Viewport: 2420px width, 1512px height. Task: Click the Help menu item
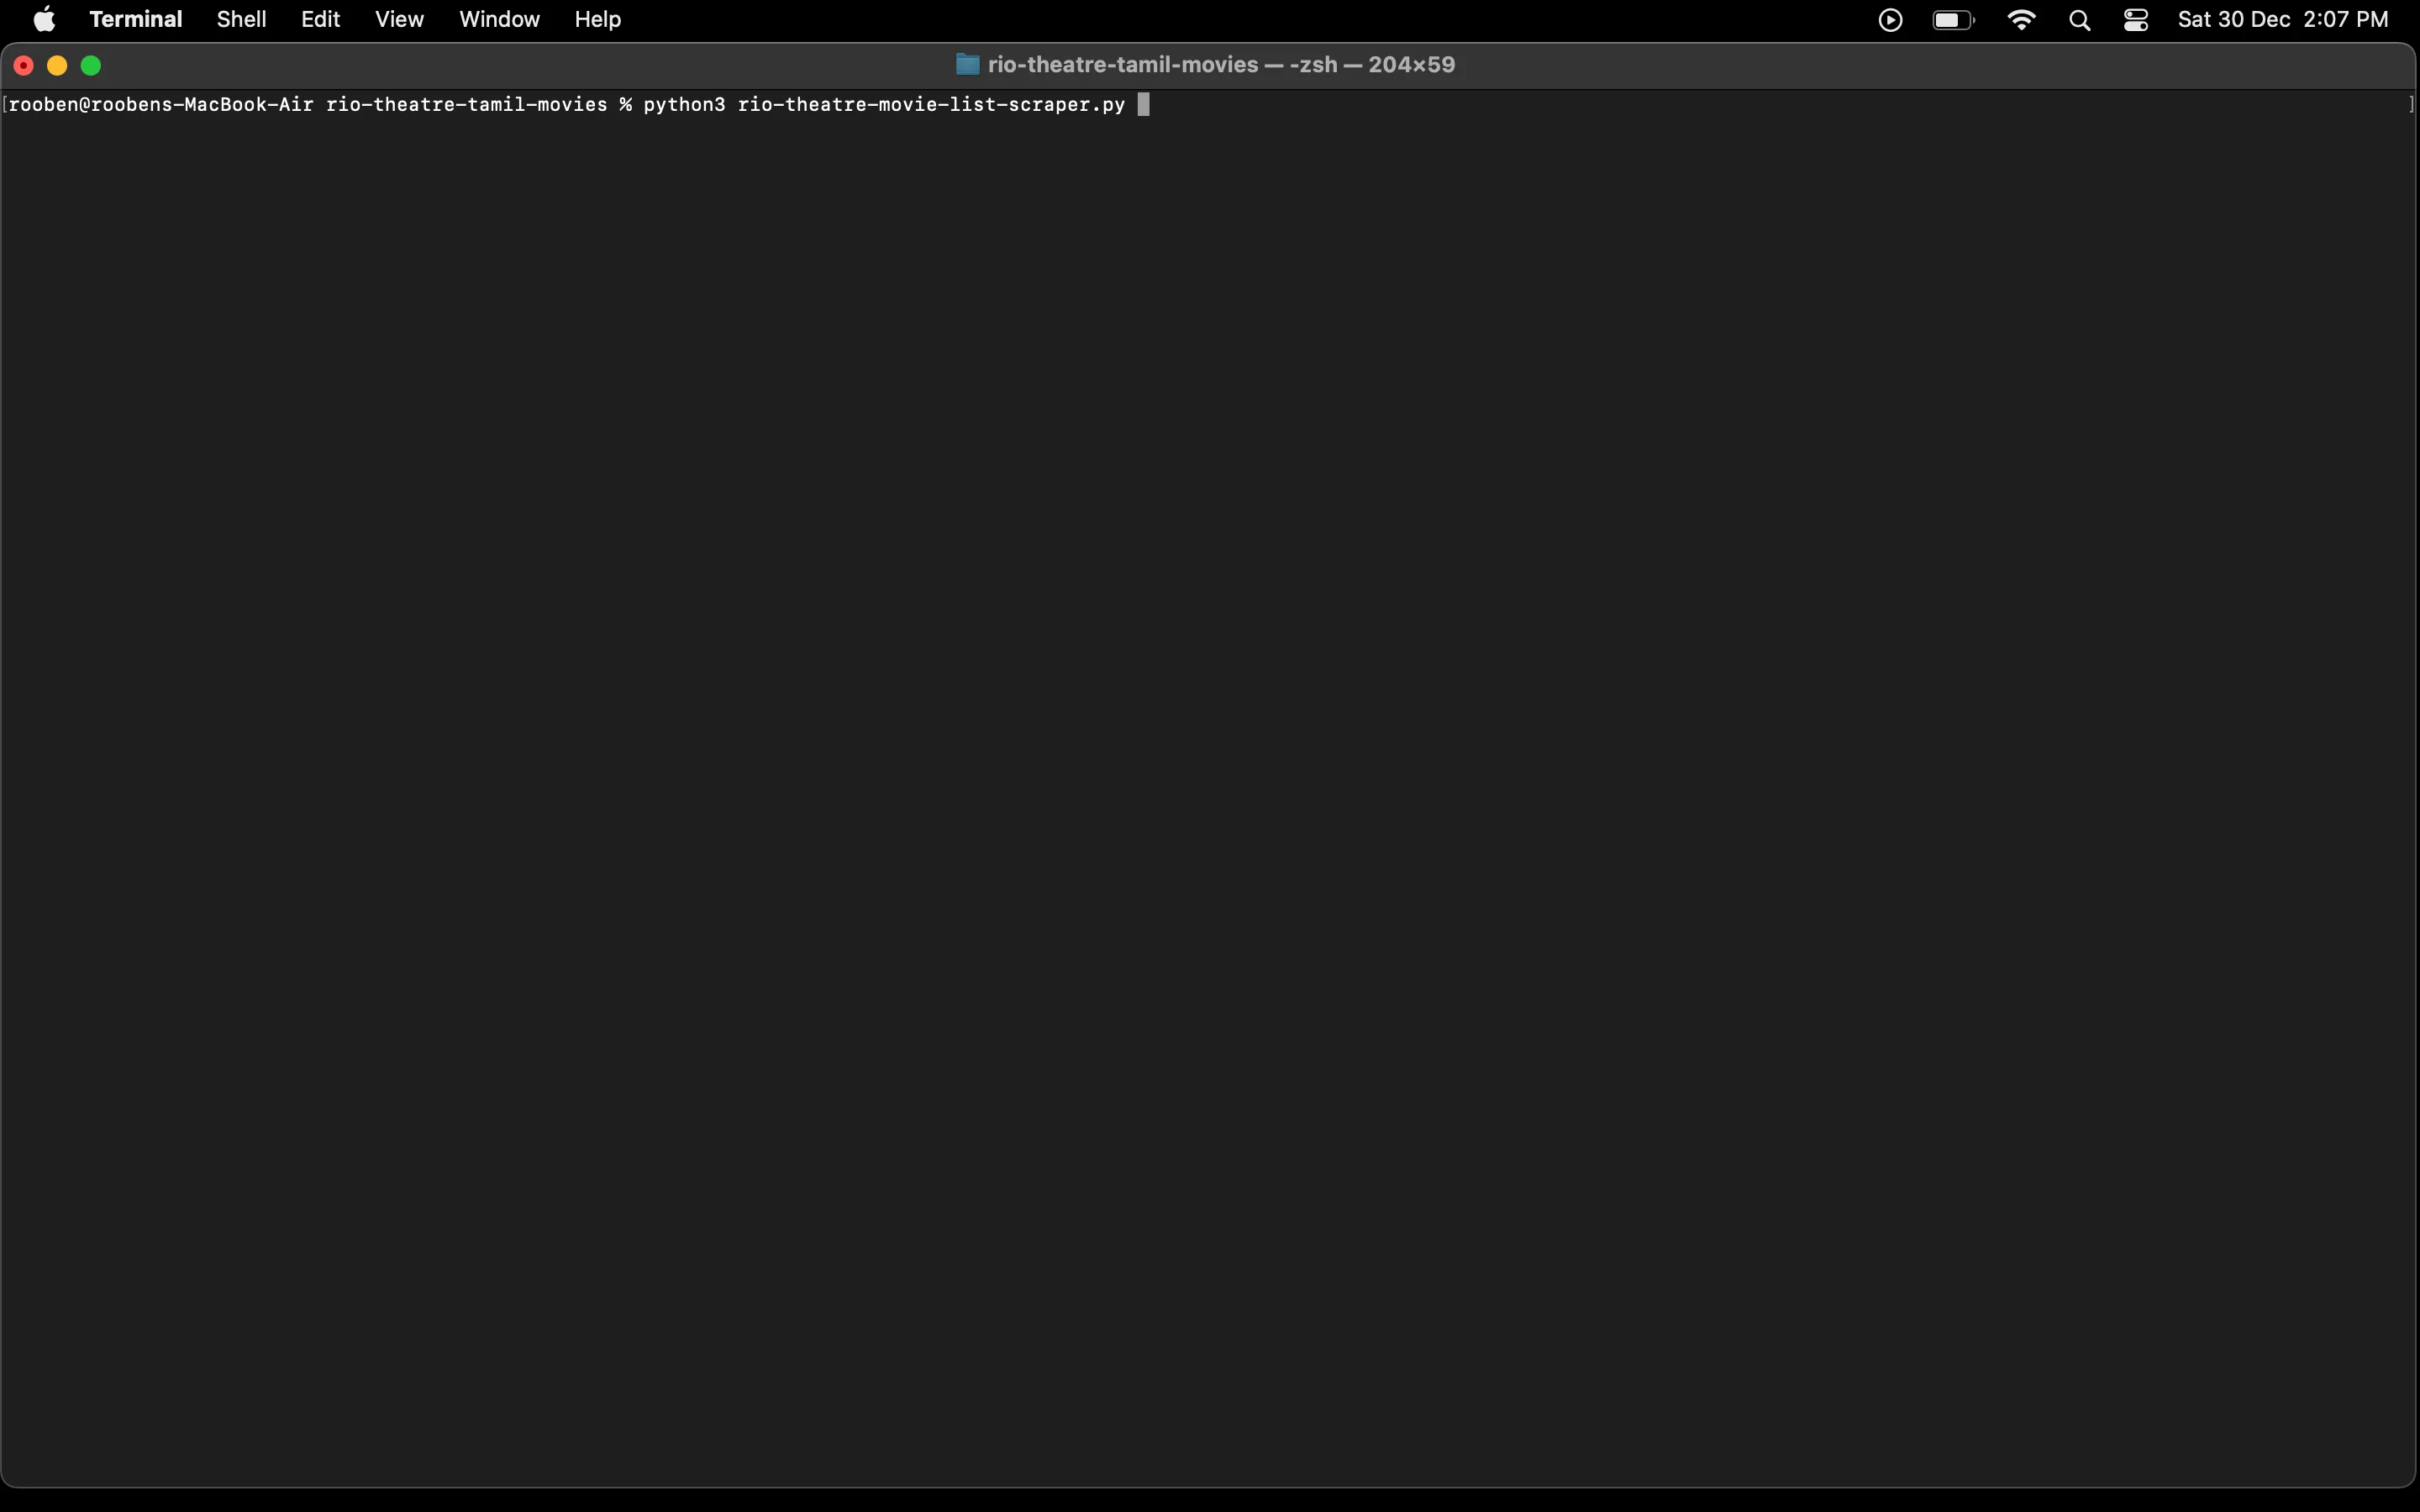coord(597,19)
